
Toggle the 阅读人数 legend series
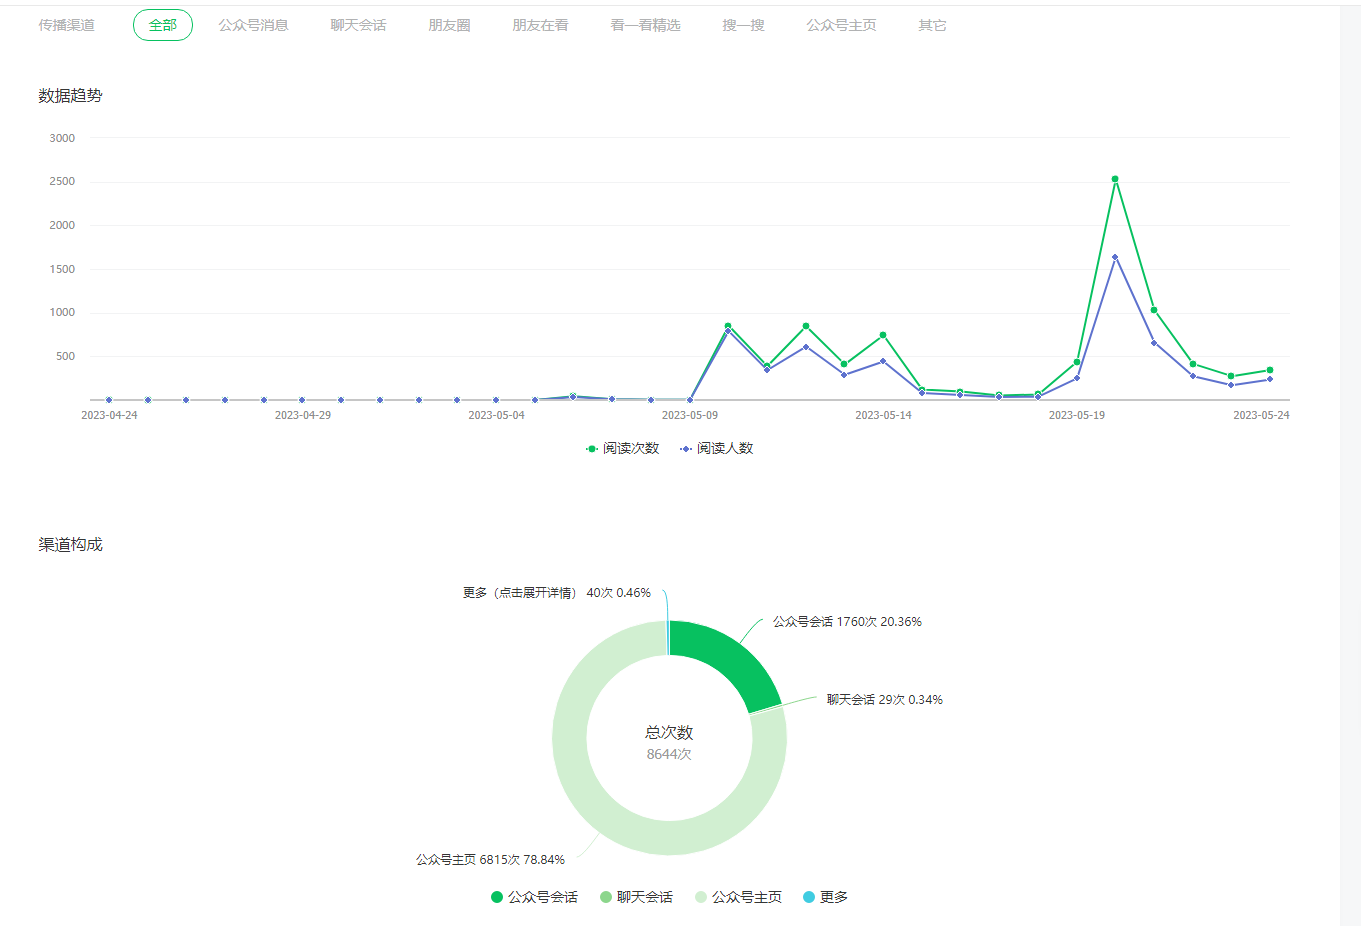coord(716,448)
